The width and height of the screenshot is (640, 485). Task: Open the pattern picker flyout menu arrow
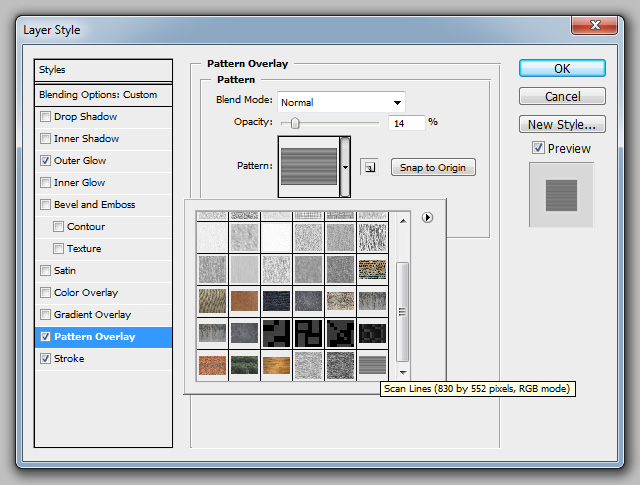[x=427, y=217]
